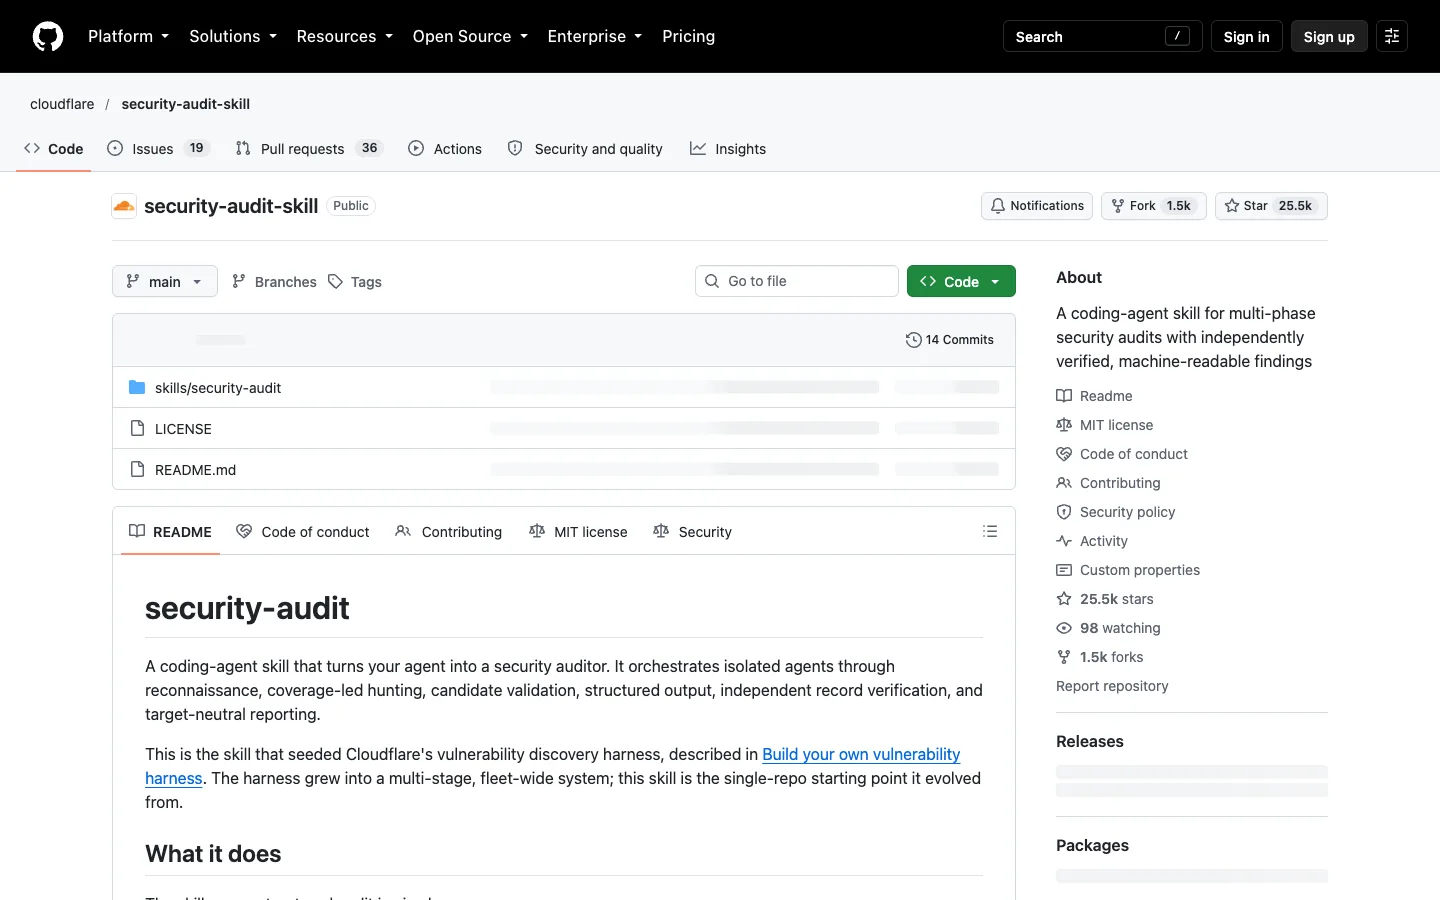The height and width of the screenshot is (900, 1440).
Task: Open the GitHub home logo
Action: pyautogui.click(x=48, y=36)
